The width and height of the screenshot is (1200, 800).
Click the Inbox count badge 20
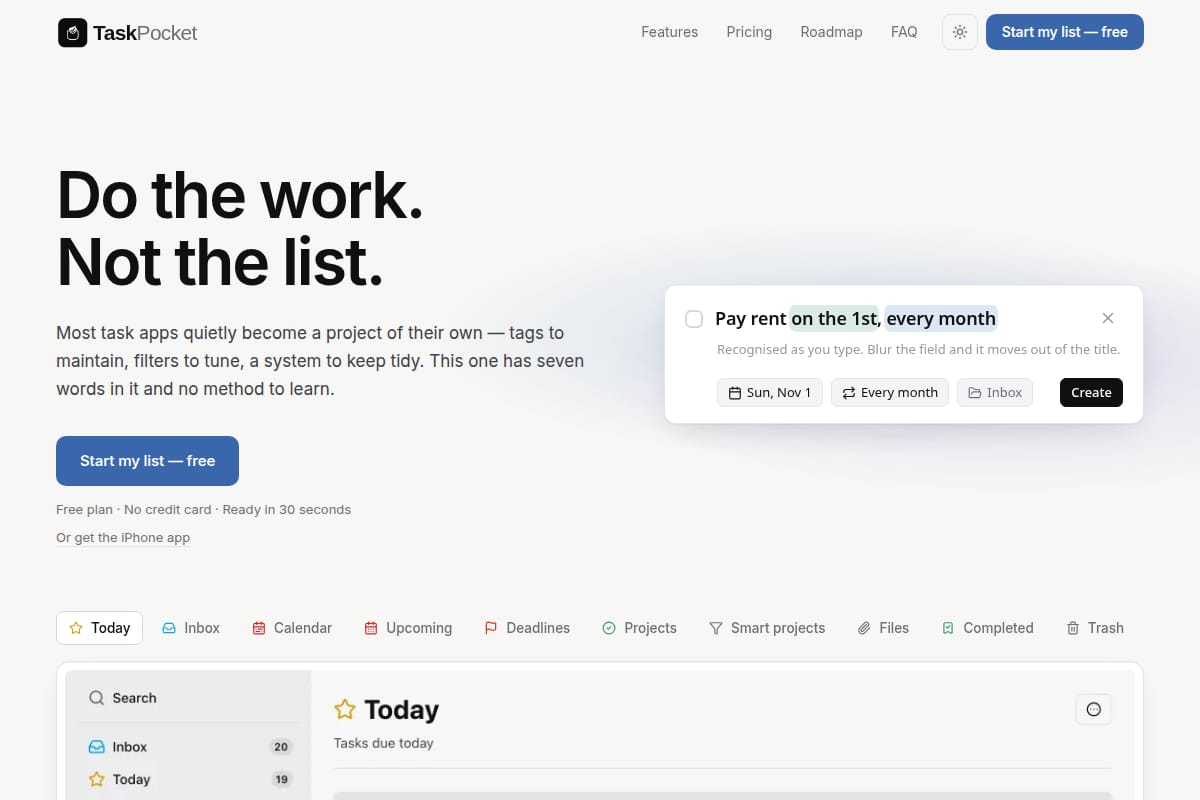coord(281,747)
